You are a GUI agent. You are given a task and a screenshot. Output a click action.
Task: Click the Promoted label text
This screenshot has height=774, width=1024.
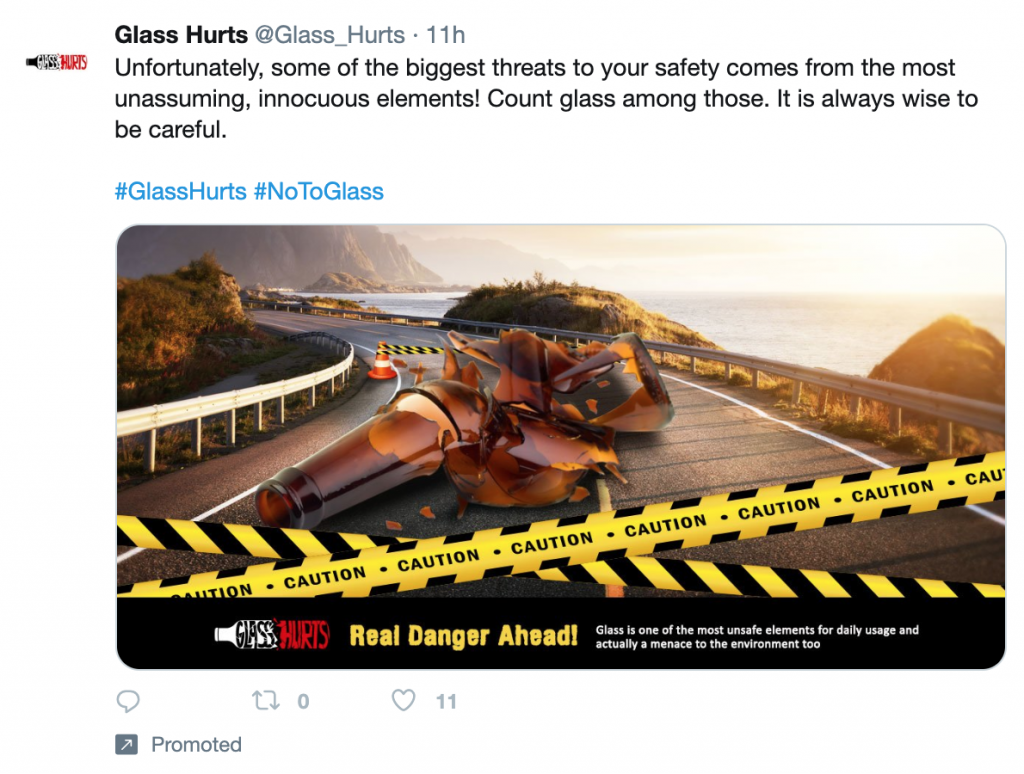(197, 745)
